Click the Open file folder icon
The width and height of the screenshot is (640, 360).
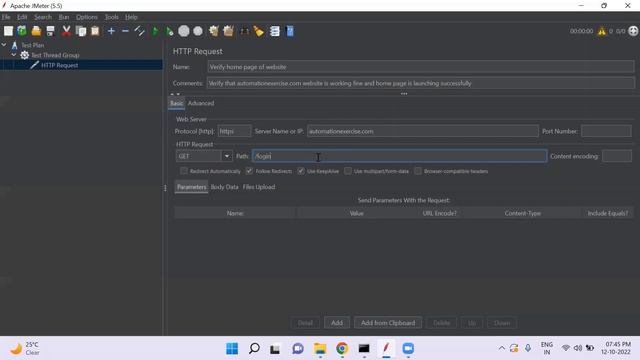(x=36, y=31)
